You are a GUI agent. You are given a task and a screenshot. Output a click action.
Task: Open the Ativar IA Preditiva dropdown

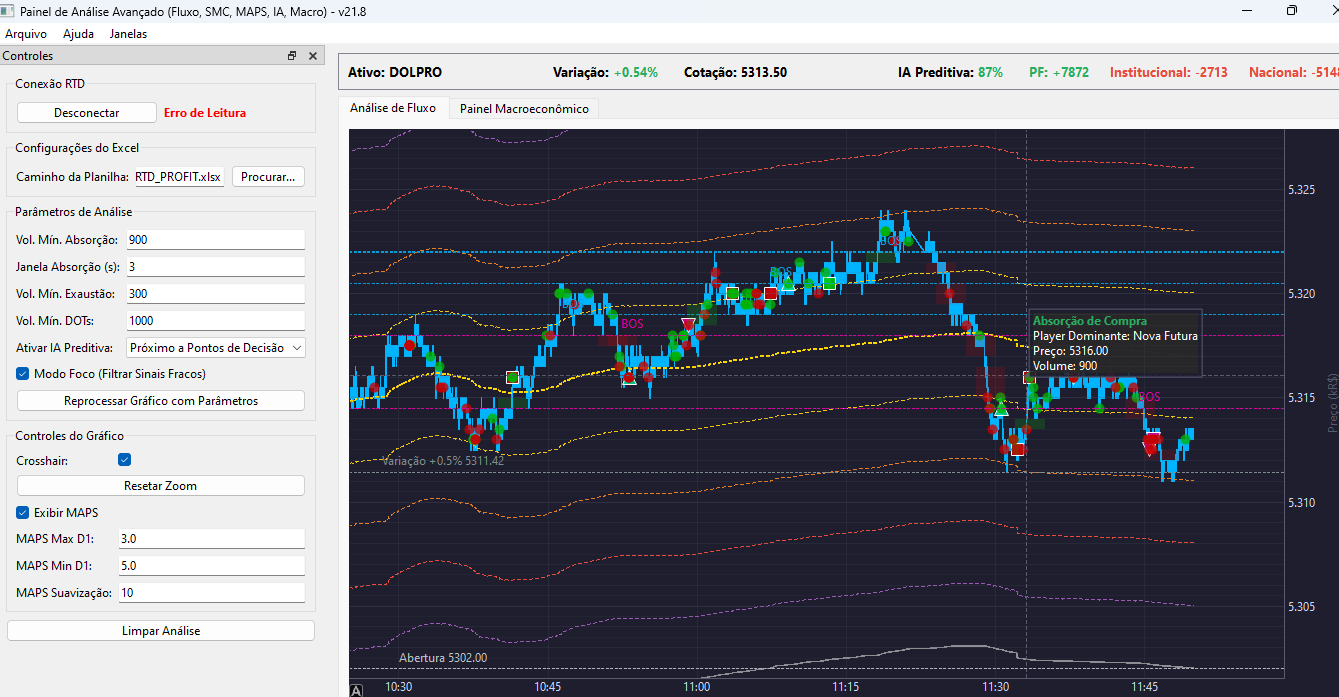pos(216,348)
